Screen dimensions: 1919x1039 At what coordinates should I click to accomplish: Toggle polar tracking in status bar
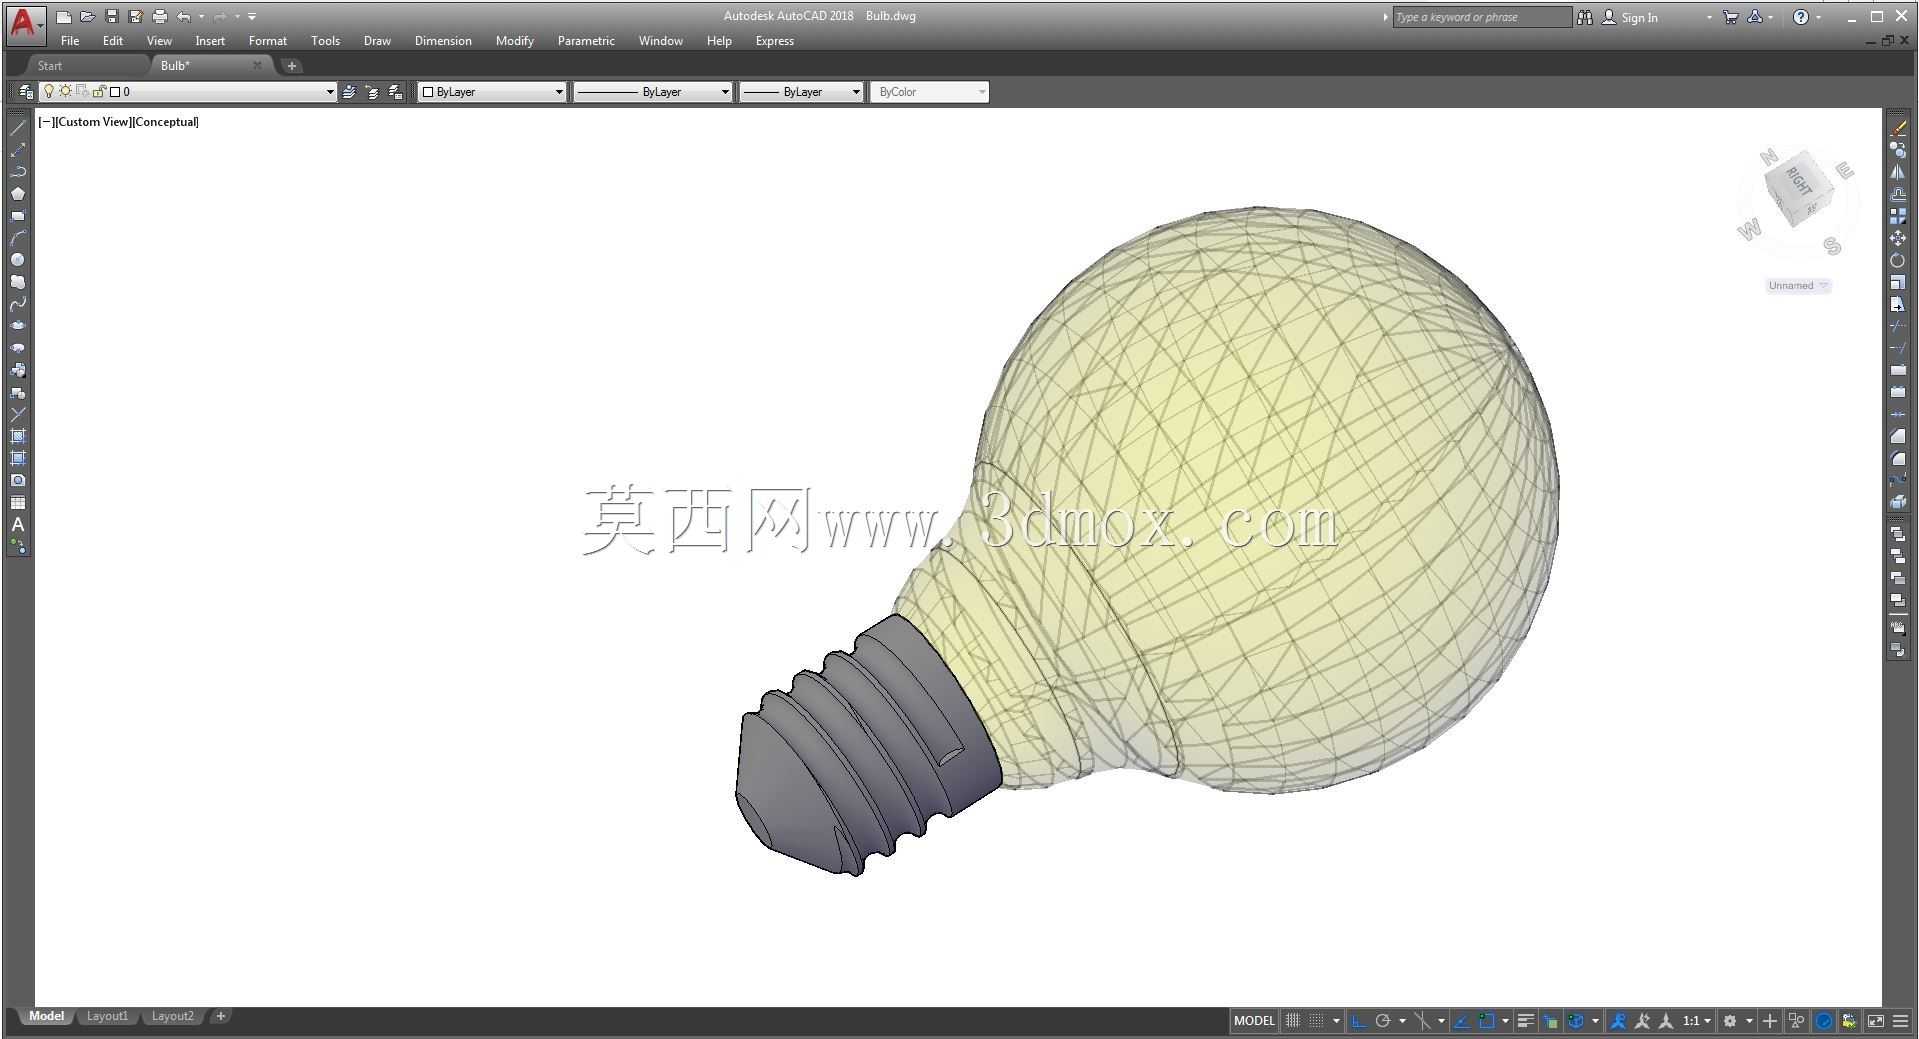(1383, 1021)
